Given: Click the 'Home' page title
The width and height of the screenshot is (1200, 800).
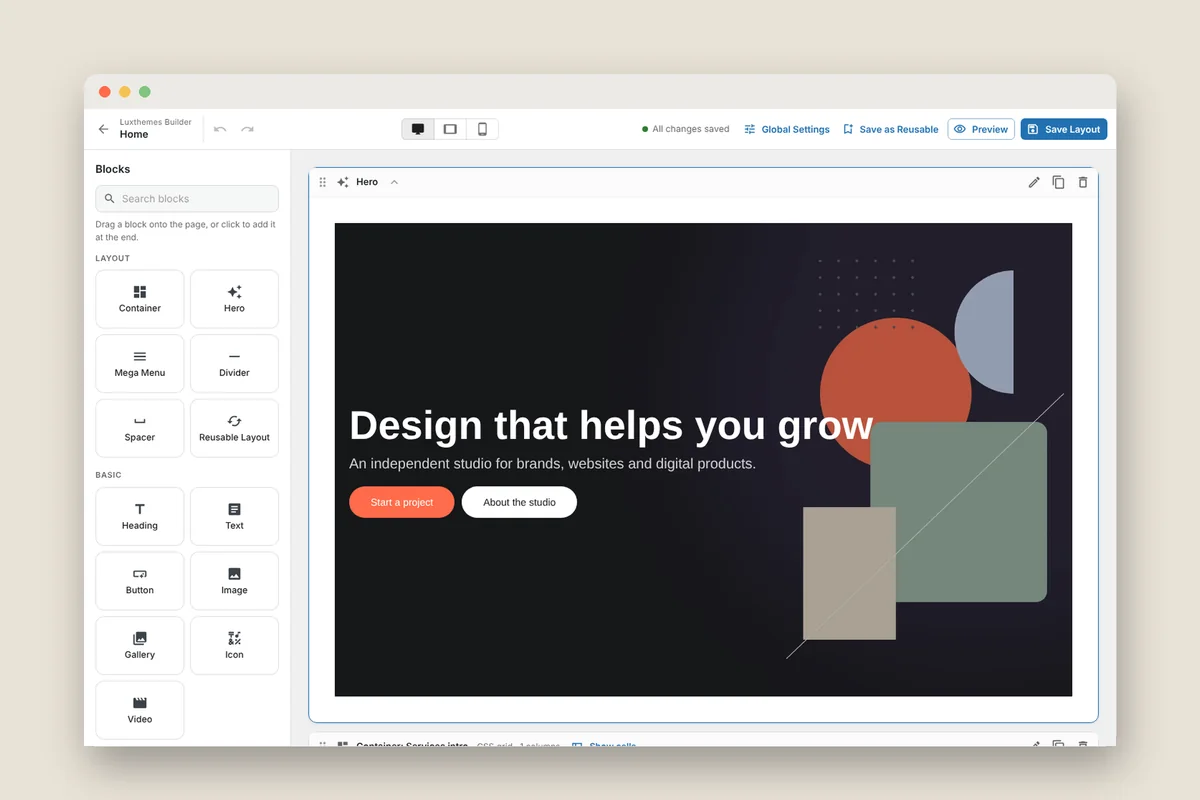Looking at the screenshot, I should click(134, 134).
